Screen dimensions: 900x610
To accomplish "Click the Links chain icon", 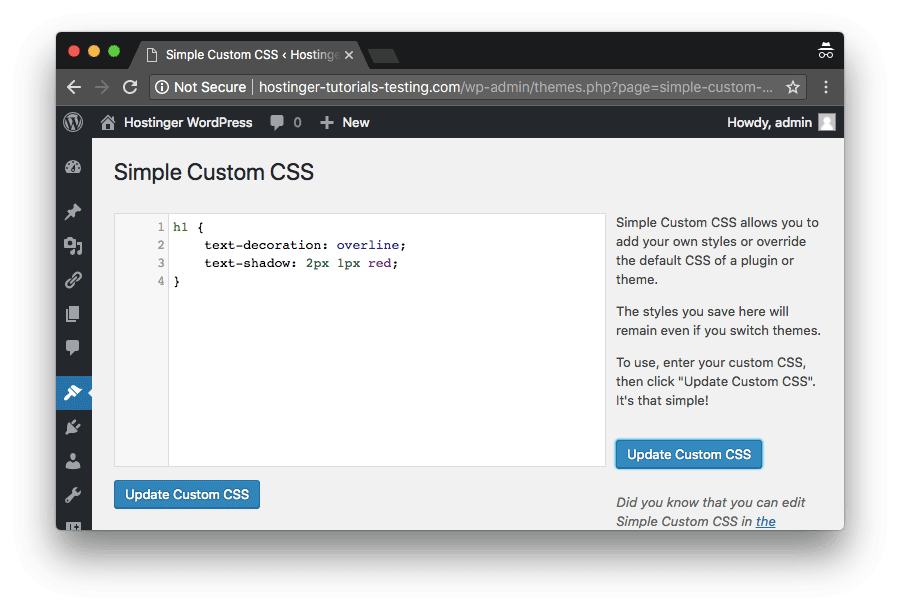I will point(73,280).
